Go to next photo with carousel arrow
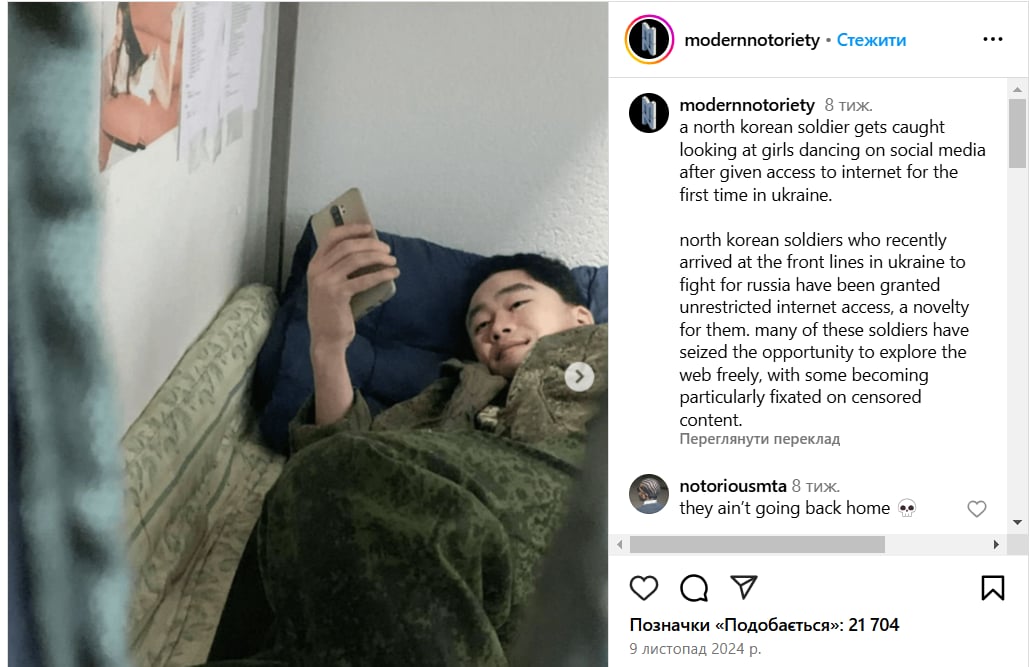 click(579, 376)
